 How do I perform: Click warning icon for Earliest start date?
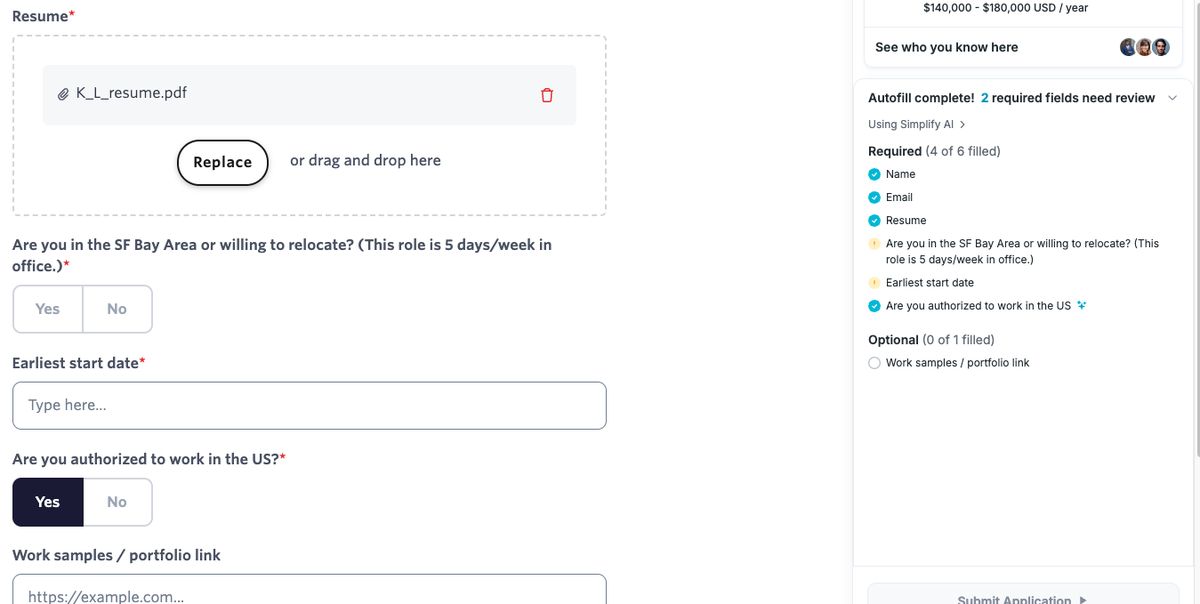[874, 282]
